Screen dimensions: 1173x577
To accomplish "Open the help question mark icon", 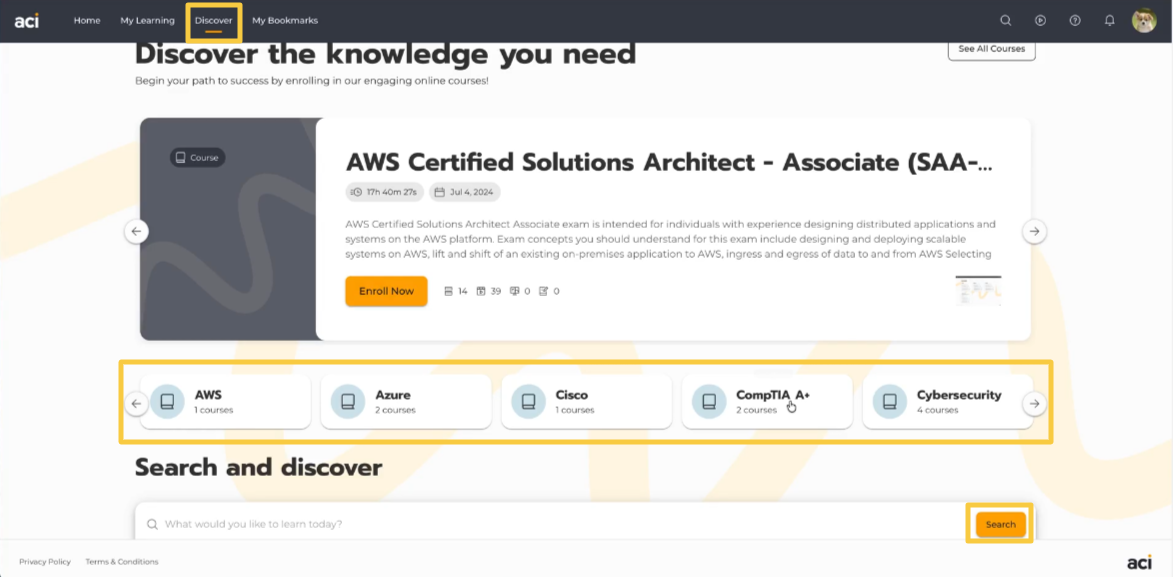I will click(x=1075, y=20).
